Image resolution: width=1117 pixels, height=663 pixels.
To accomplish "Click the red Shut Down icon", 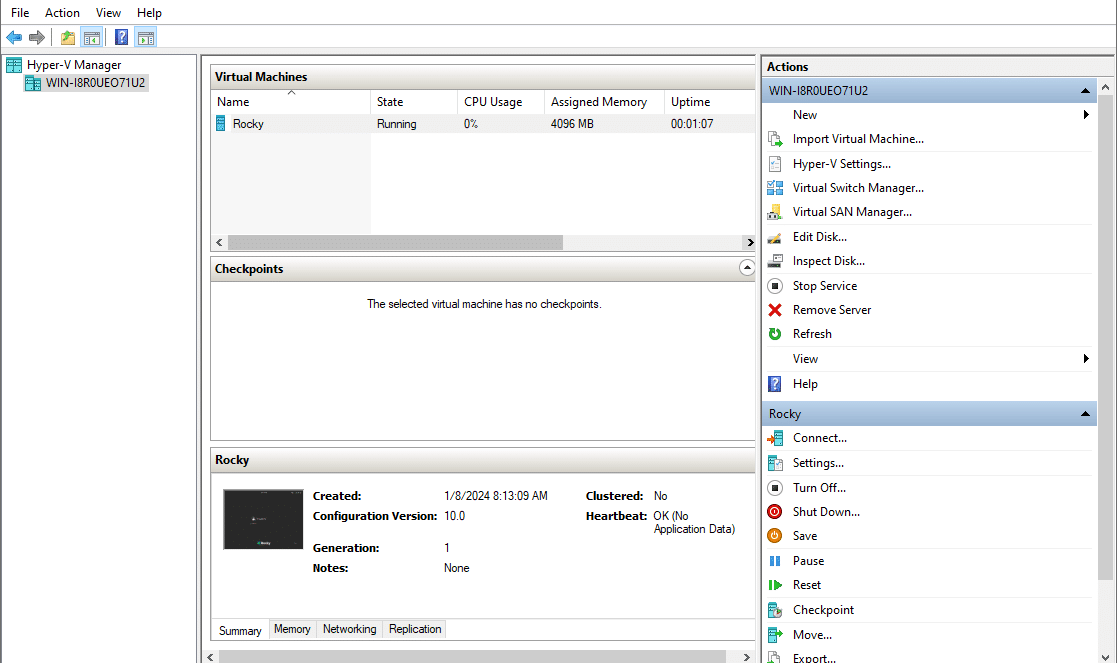I will (775, 512).
